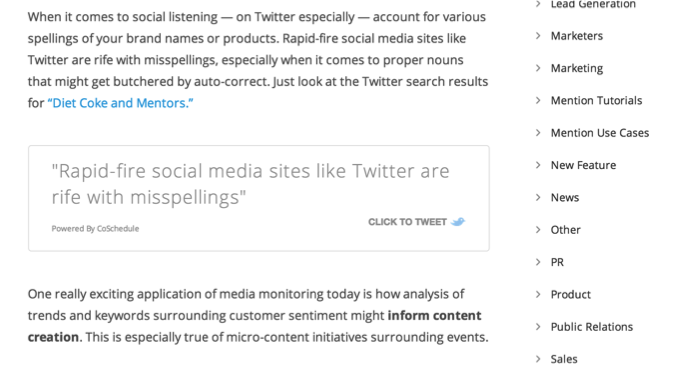Click the chevron beside News

pyautogui.click(x=538, y=197)
